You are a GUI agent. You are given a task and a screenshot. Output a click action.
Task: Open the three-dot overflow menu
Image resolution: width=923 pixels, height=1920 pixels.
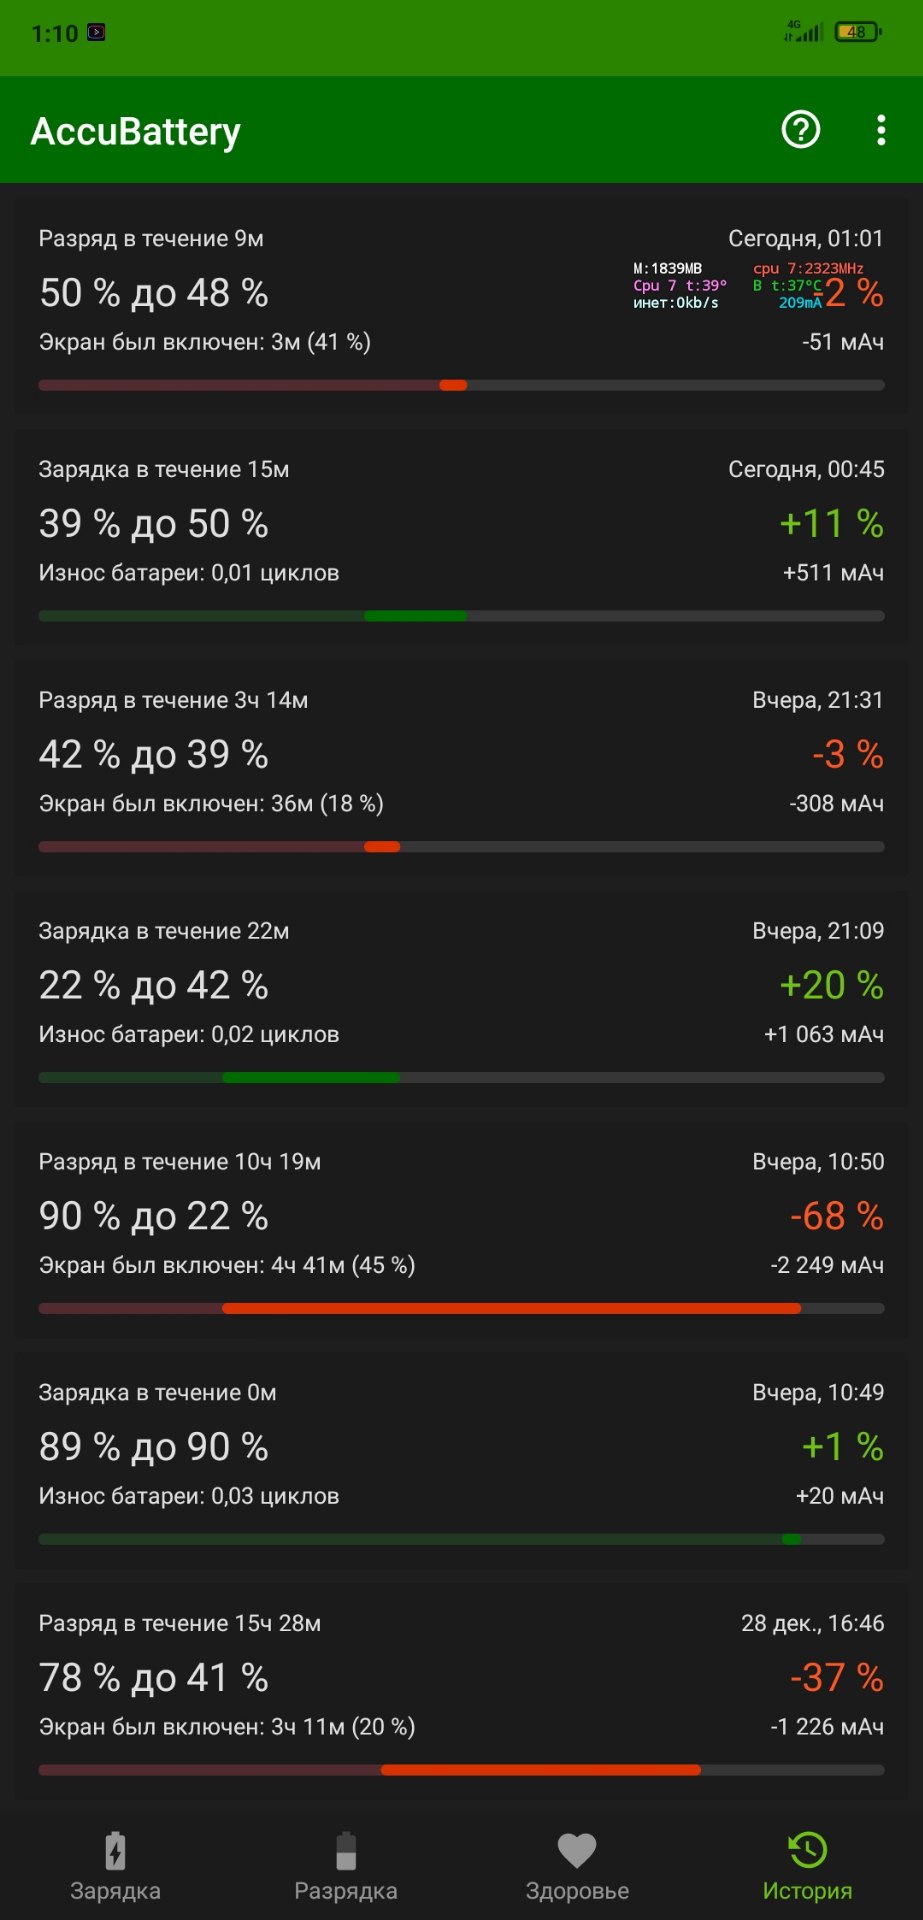880,130
